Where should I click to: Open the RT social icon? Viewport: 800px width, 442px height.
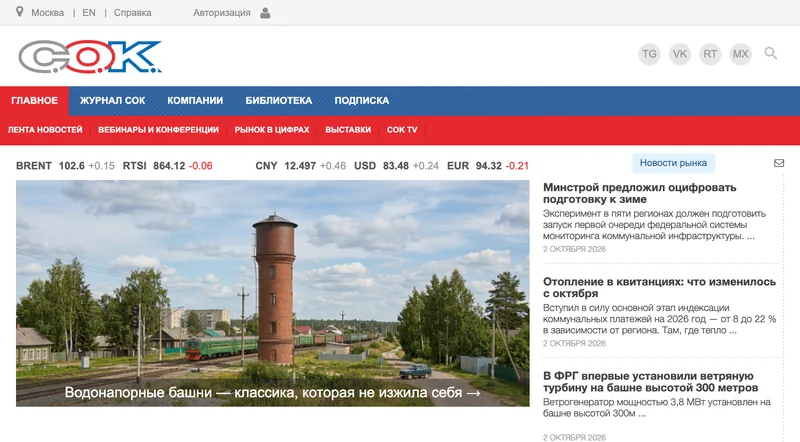[710, 54]
